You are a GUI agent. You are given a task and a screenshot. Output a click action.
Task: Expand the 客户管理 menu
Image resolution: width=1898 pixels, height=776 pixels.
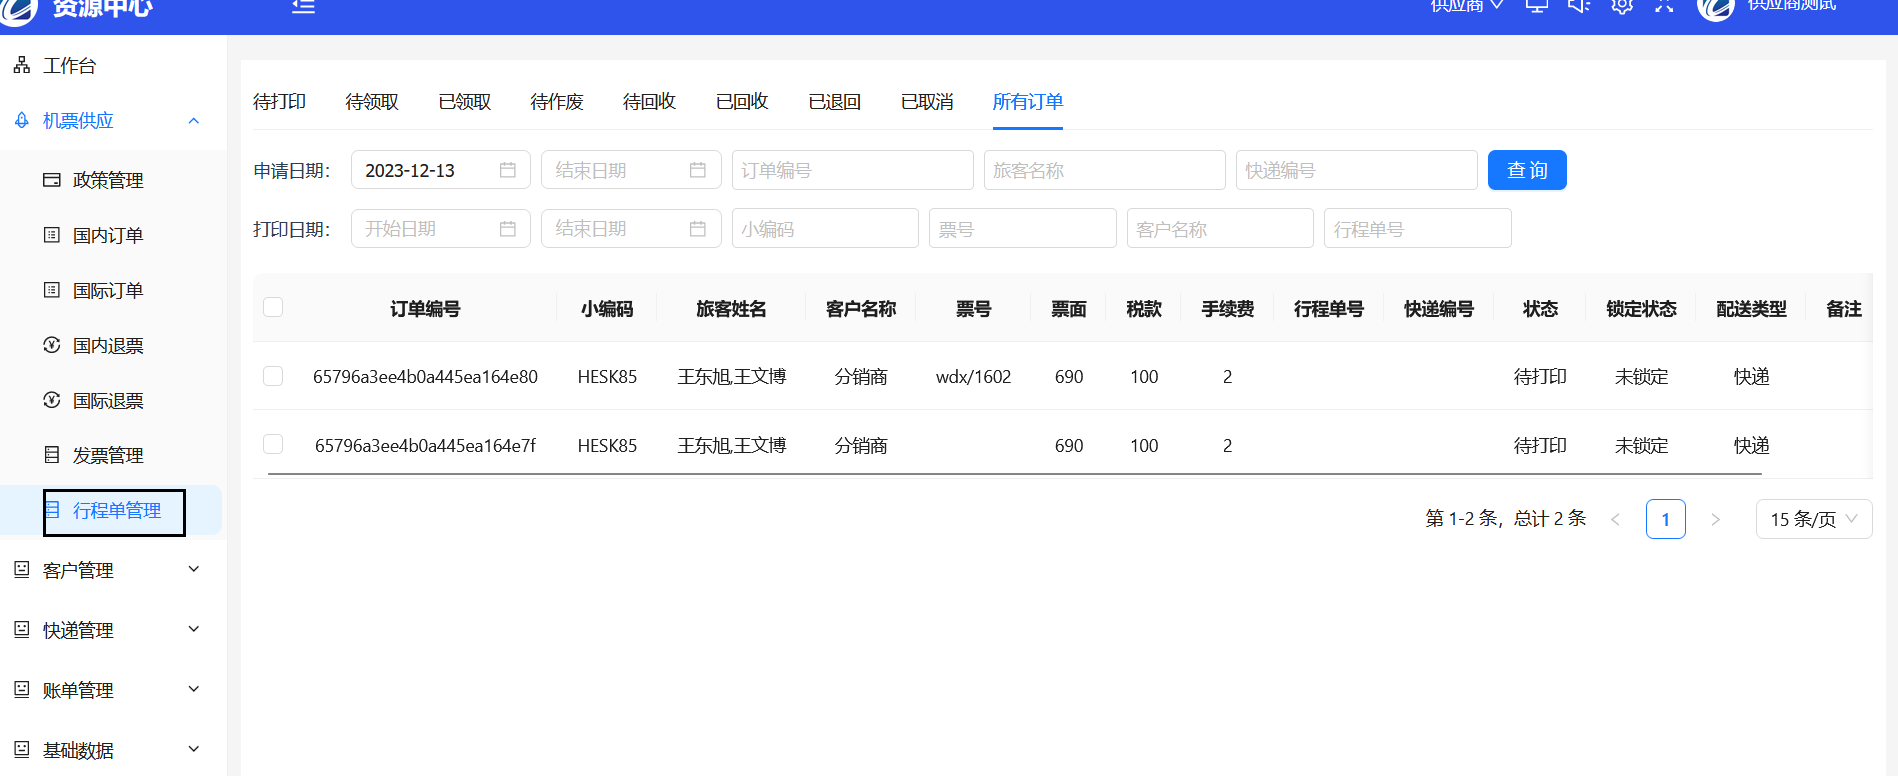[194, 569]
